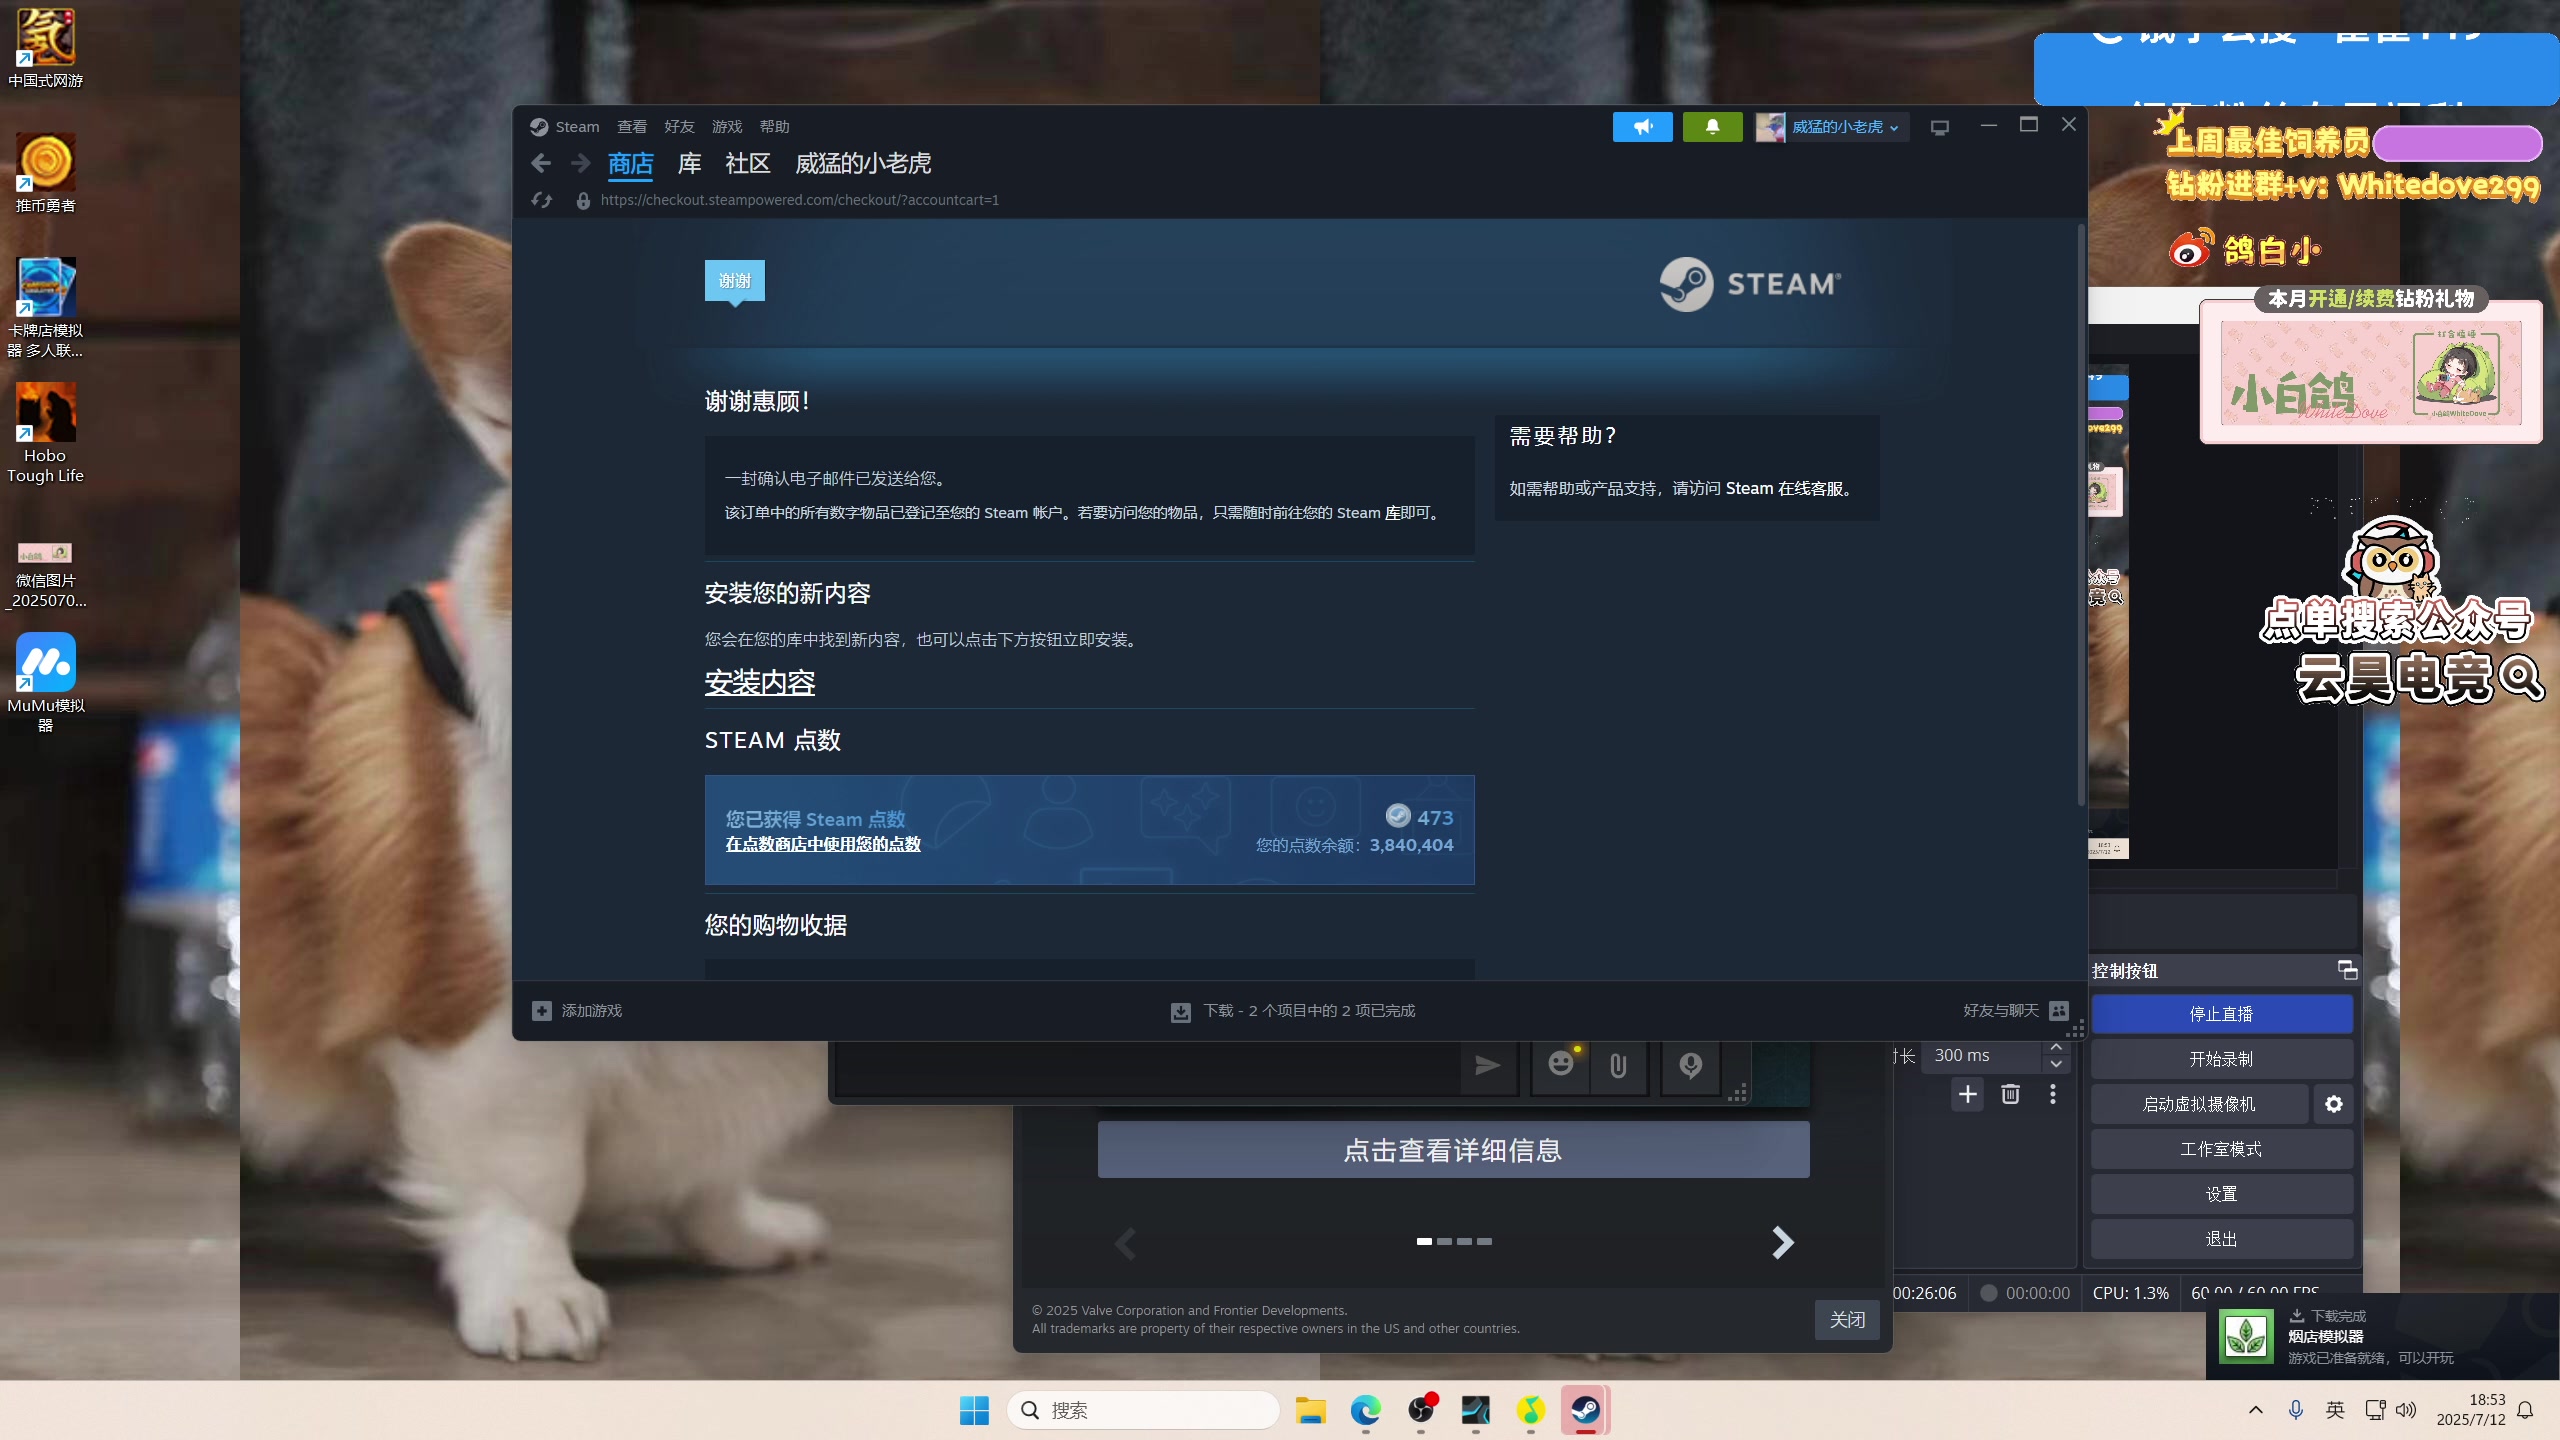
Task: Add a new item with OBS plus icon
Action: (1967, 1095)
